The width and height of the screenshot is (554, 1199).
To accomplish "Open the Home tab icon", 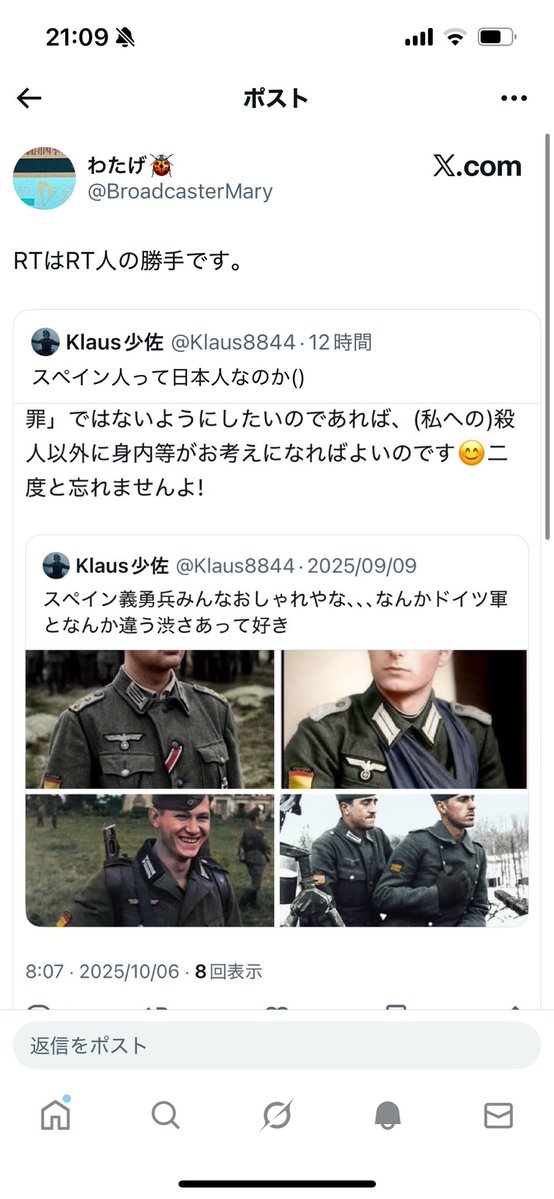I will [x=55, y=1115].
